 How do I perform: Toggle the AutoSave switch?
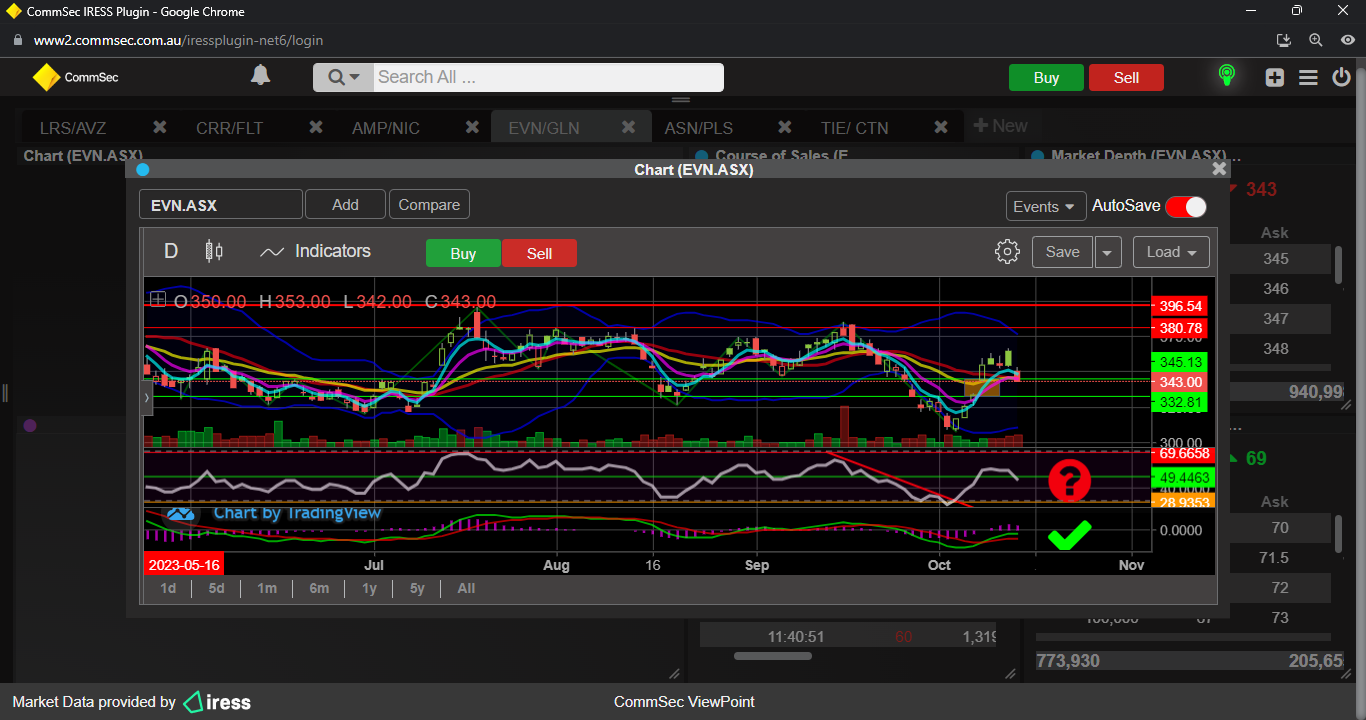pos(1186,206)
